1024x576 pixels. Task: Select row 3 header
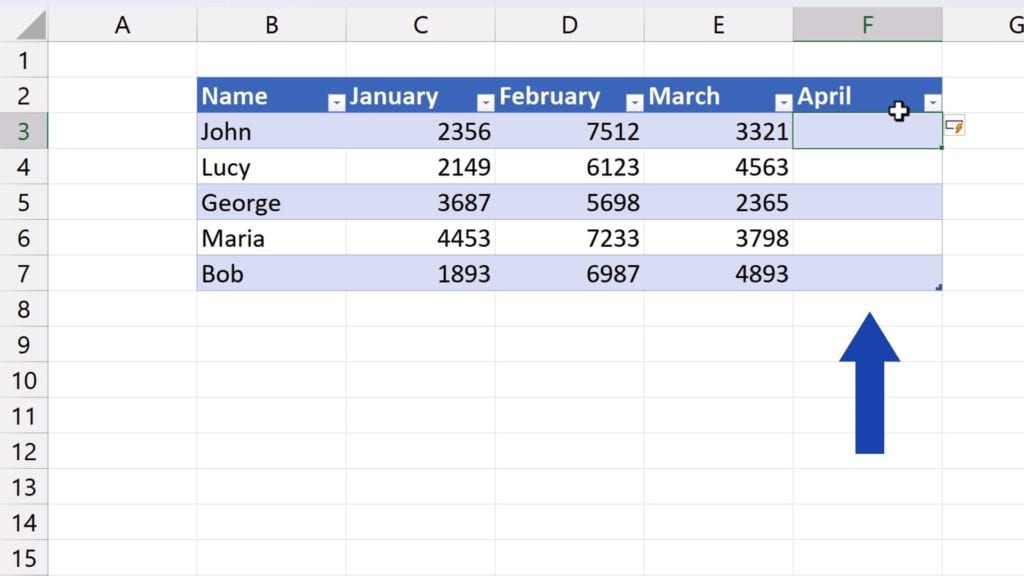click(x=24, y=131)
